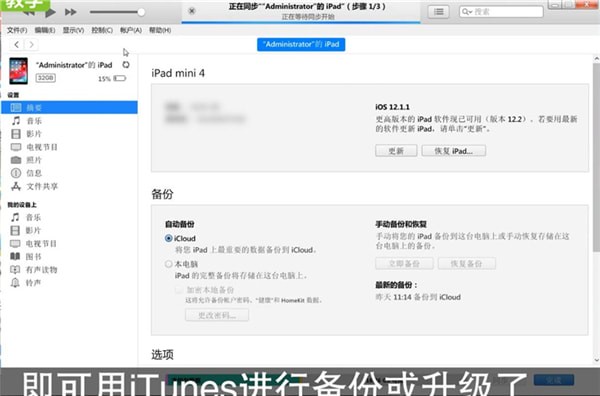This screenshot has height=396, width=600.
Task: Open 有声读物 in the sidebar
Action: click(x=69, y=270)
